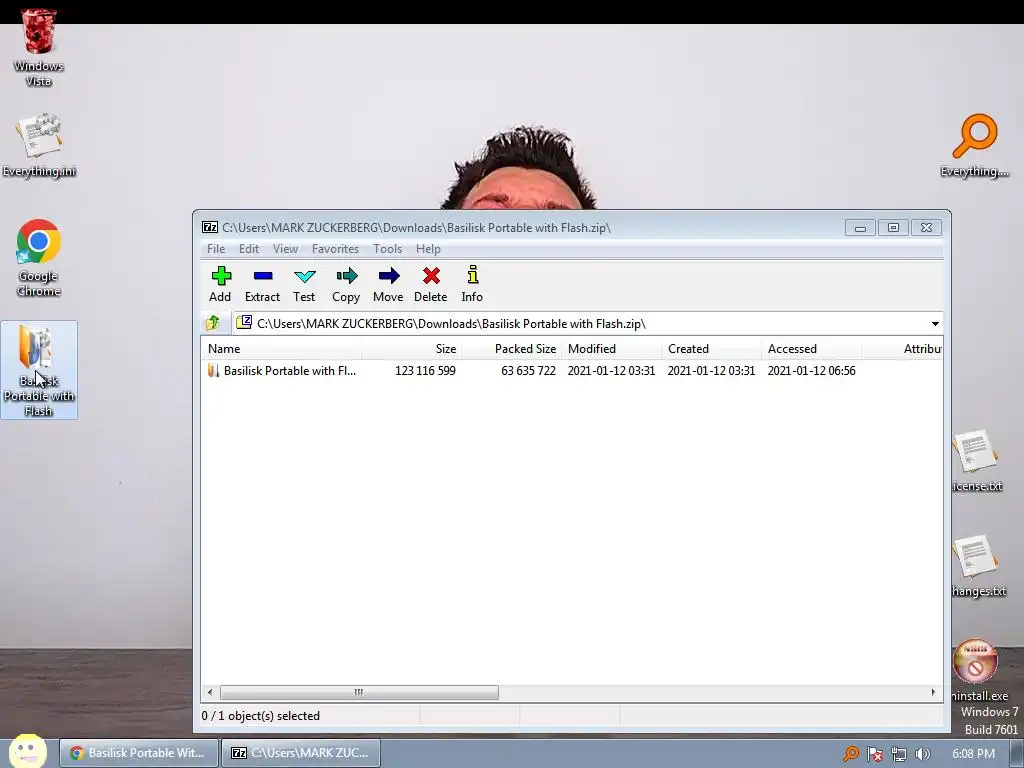This screenshot has height=768, width=1024.
Task: Open the Help menu
Action: pyautogui.click(x=428, y=249)
